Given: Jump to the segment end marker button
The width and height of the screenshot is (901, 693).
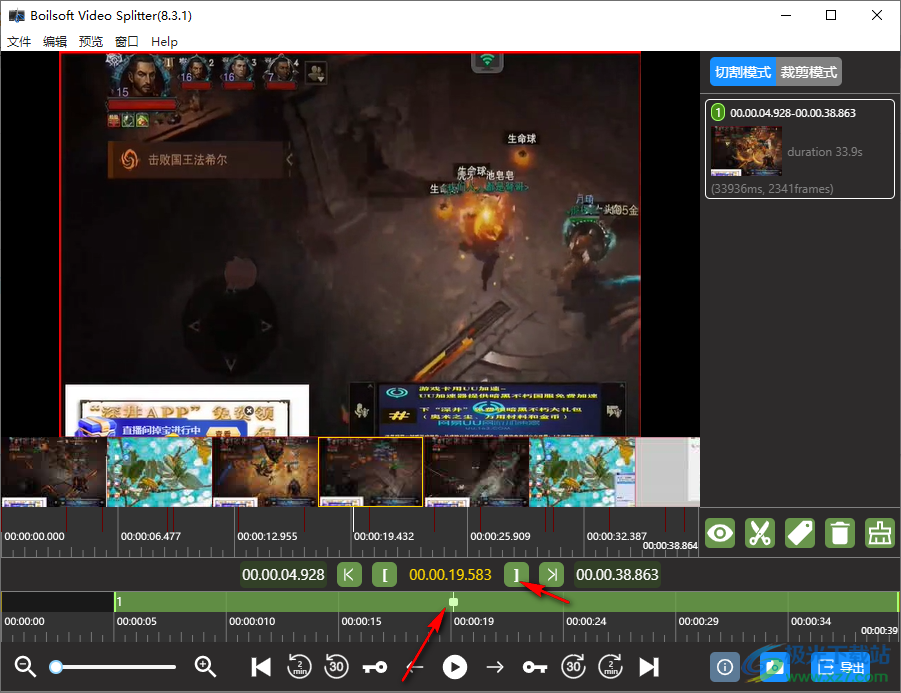Looking at the screenshot, I should tap(552, 575).
